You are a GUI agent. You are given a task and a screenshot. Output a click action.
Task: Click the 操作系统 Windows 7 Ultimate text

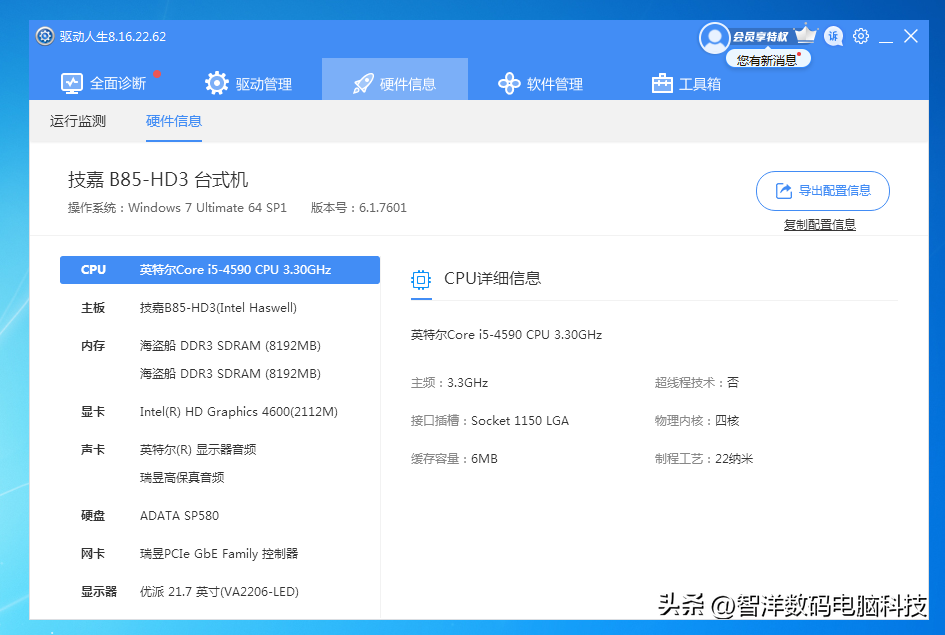point(177,208)
